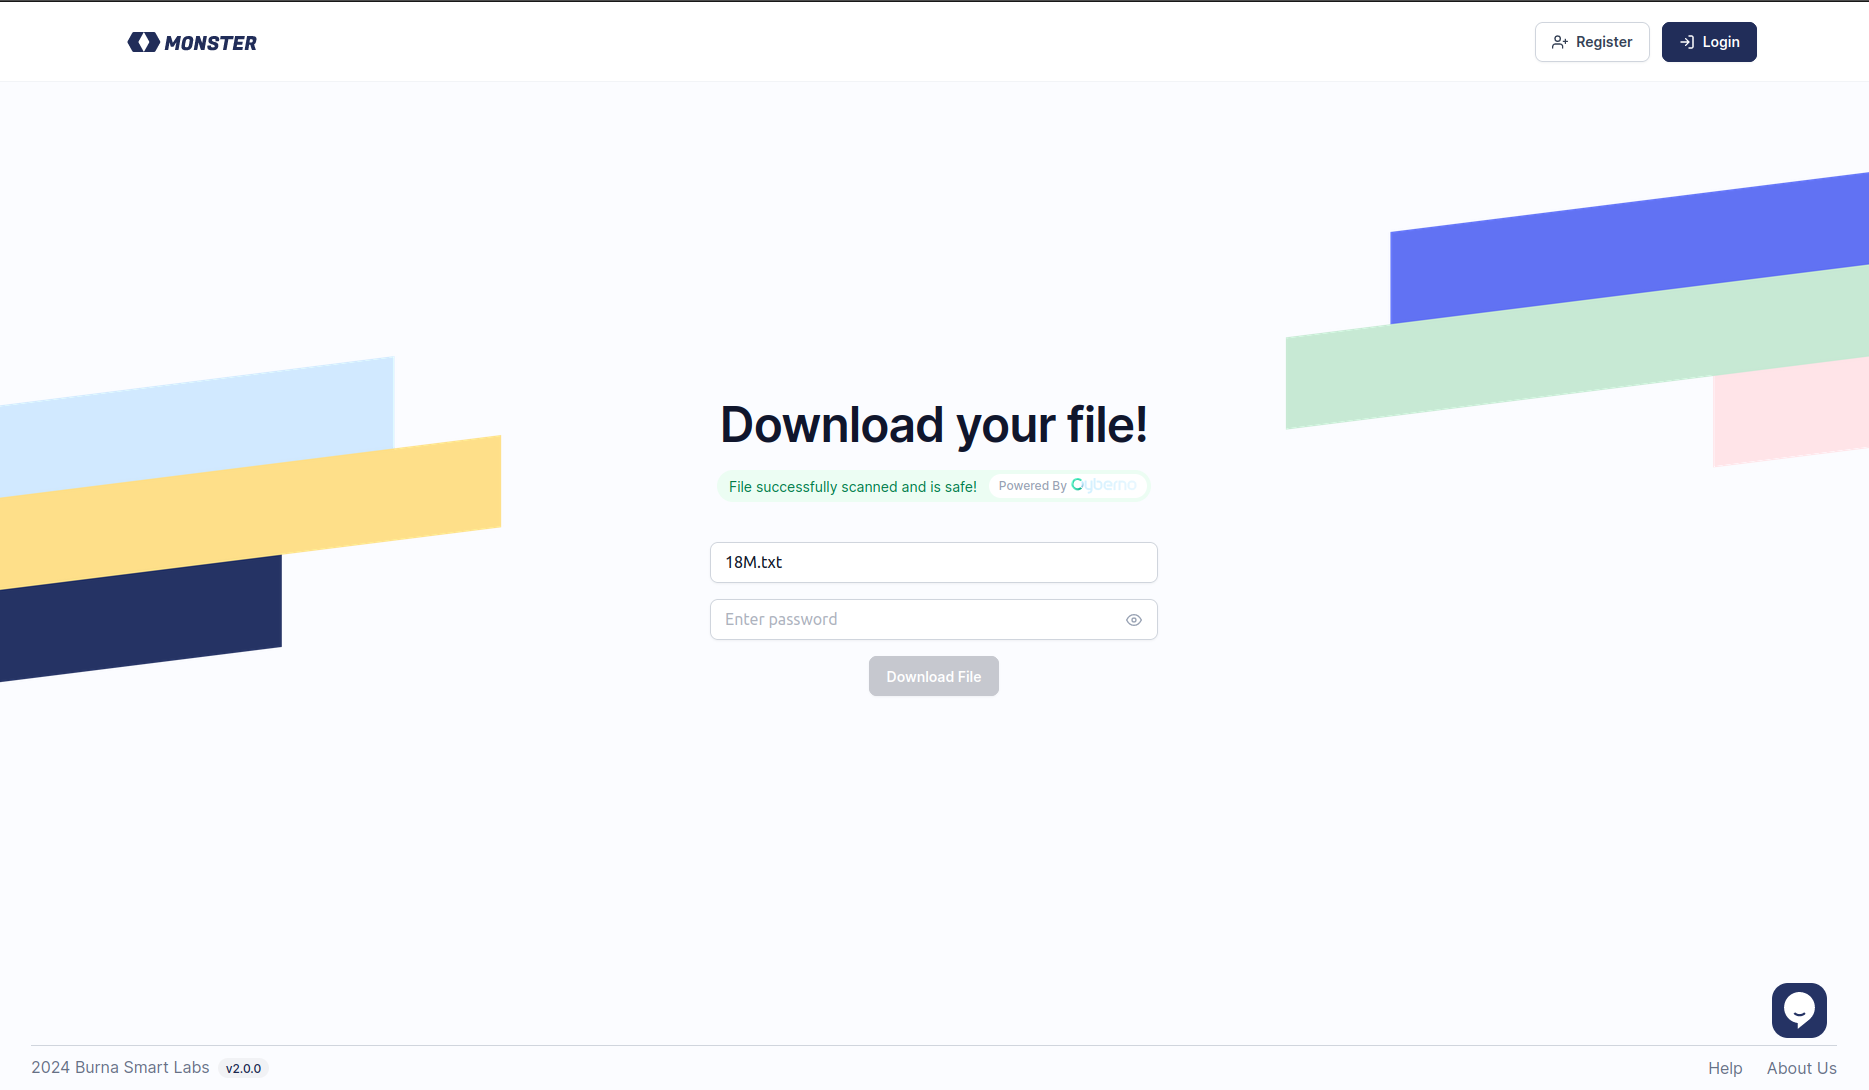Open the Login page
The width and height of the screenshot is (1869, 1090).
pos(1709,42)
